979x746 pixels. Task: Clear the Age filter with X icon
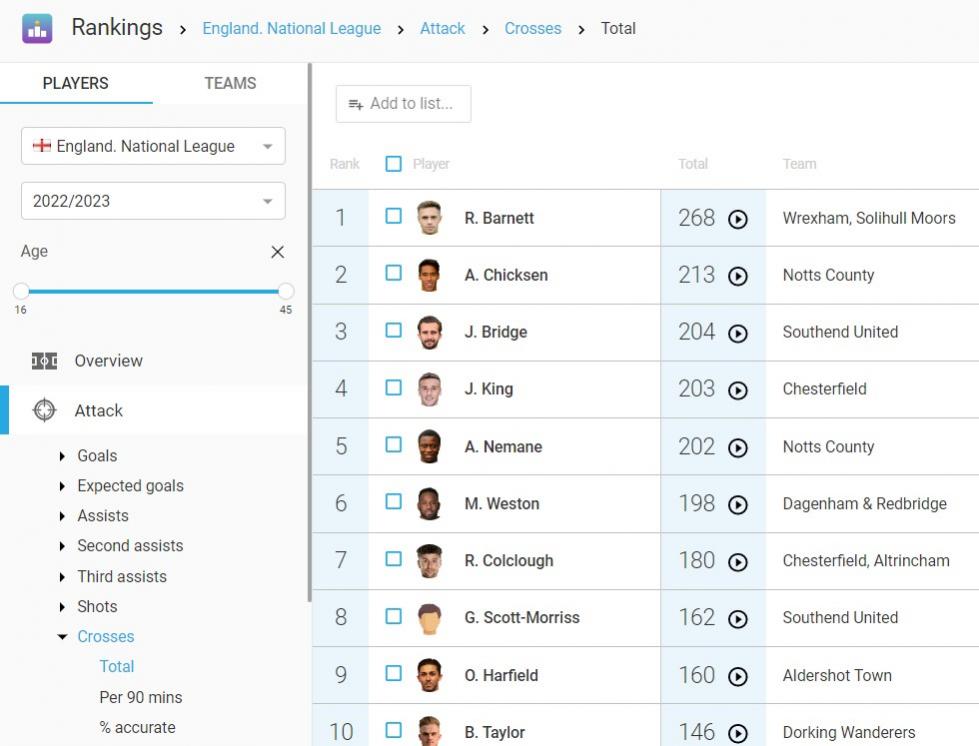(278, 252)
